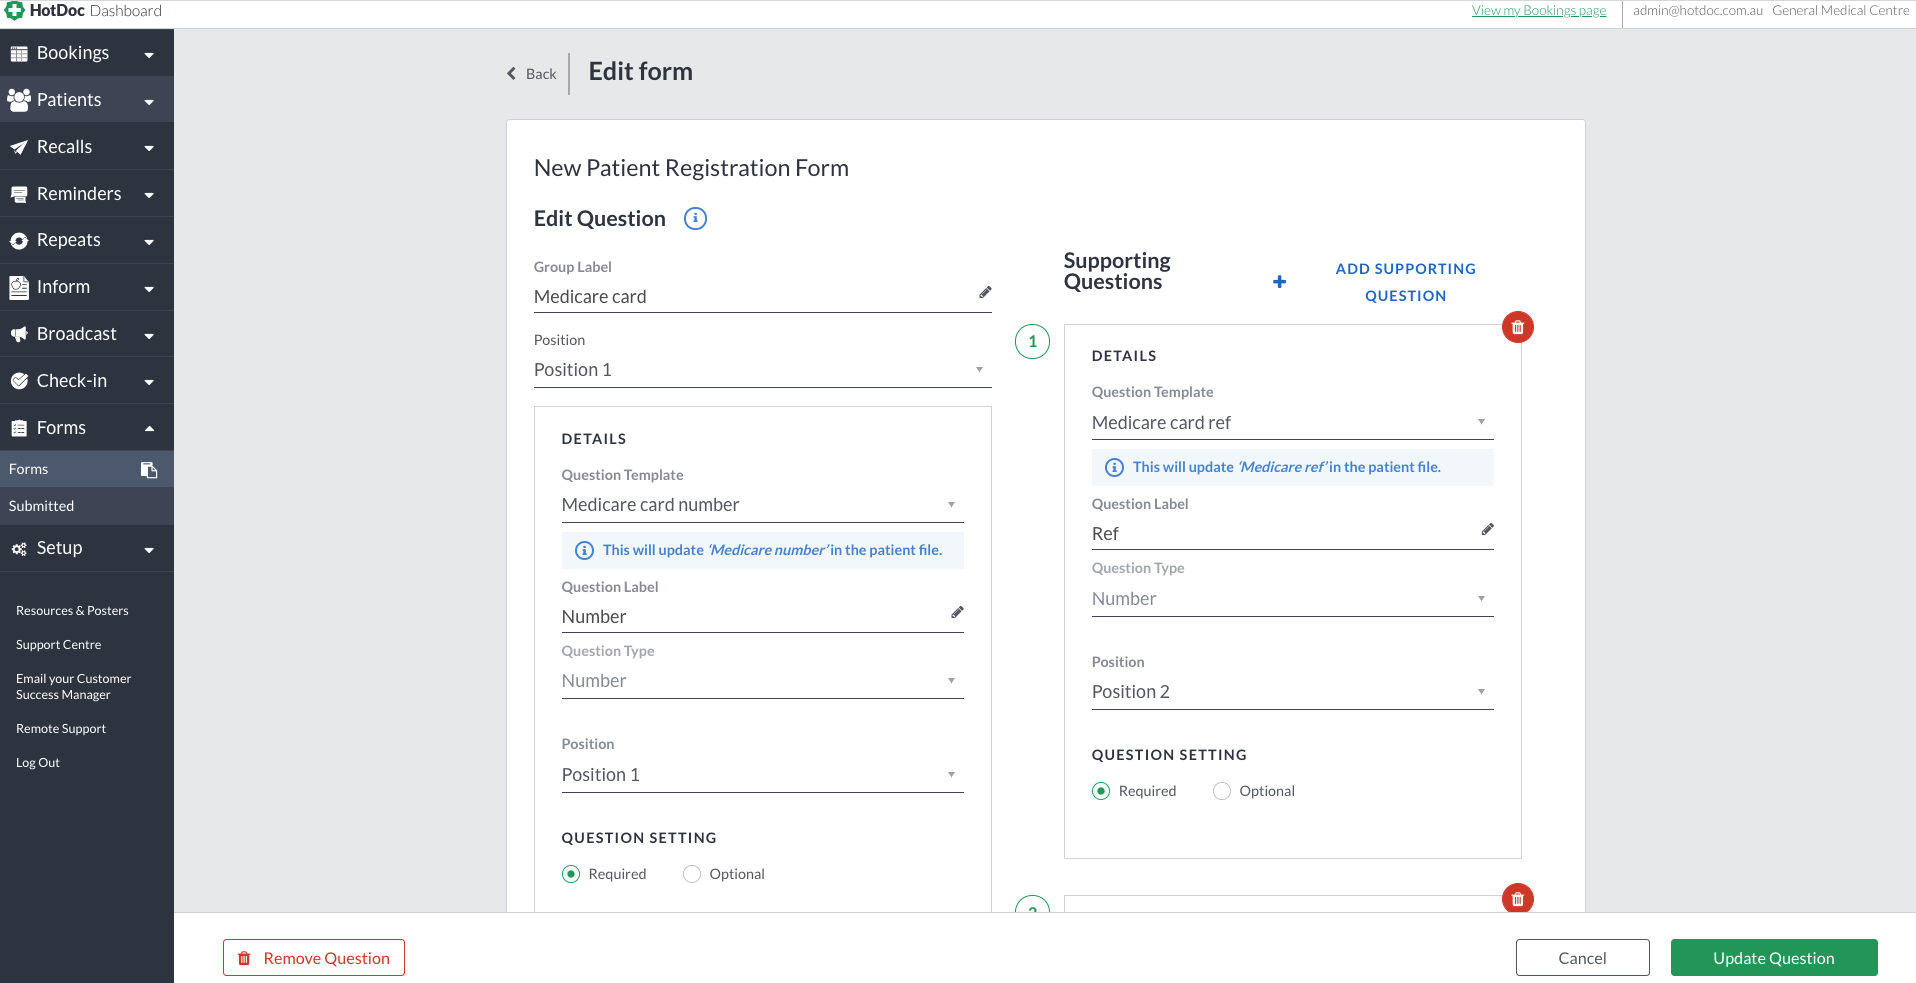Expand the Repeats menu arrow
Screen dimensions: 1916x983
click(x=149, y=242)
